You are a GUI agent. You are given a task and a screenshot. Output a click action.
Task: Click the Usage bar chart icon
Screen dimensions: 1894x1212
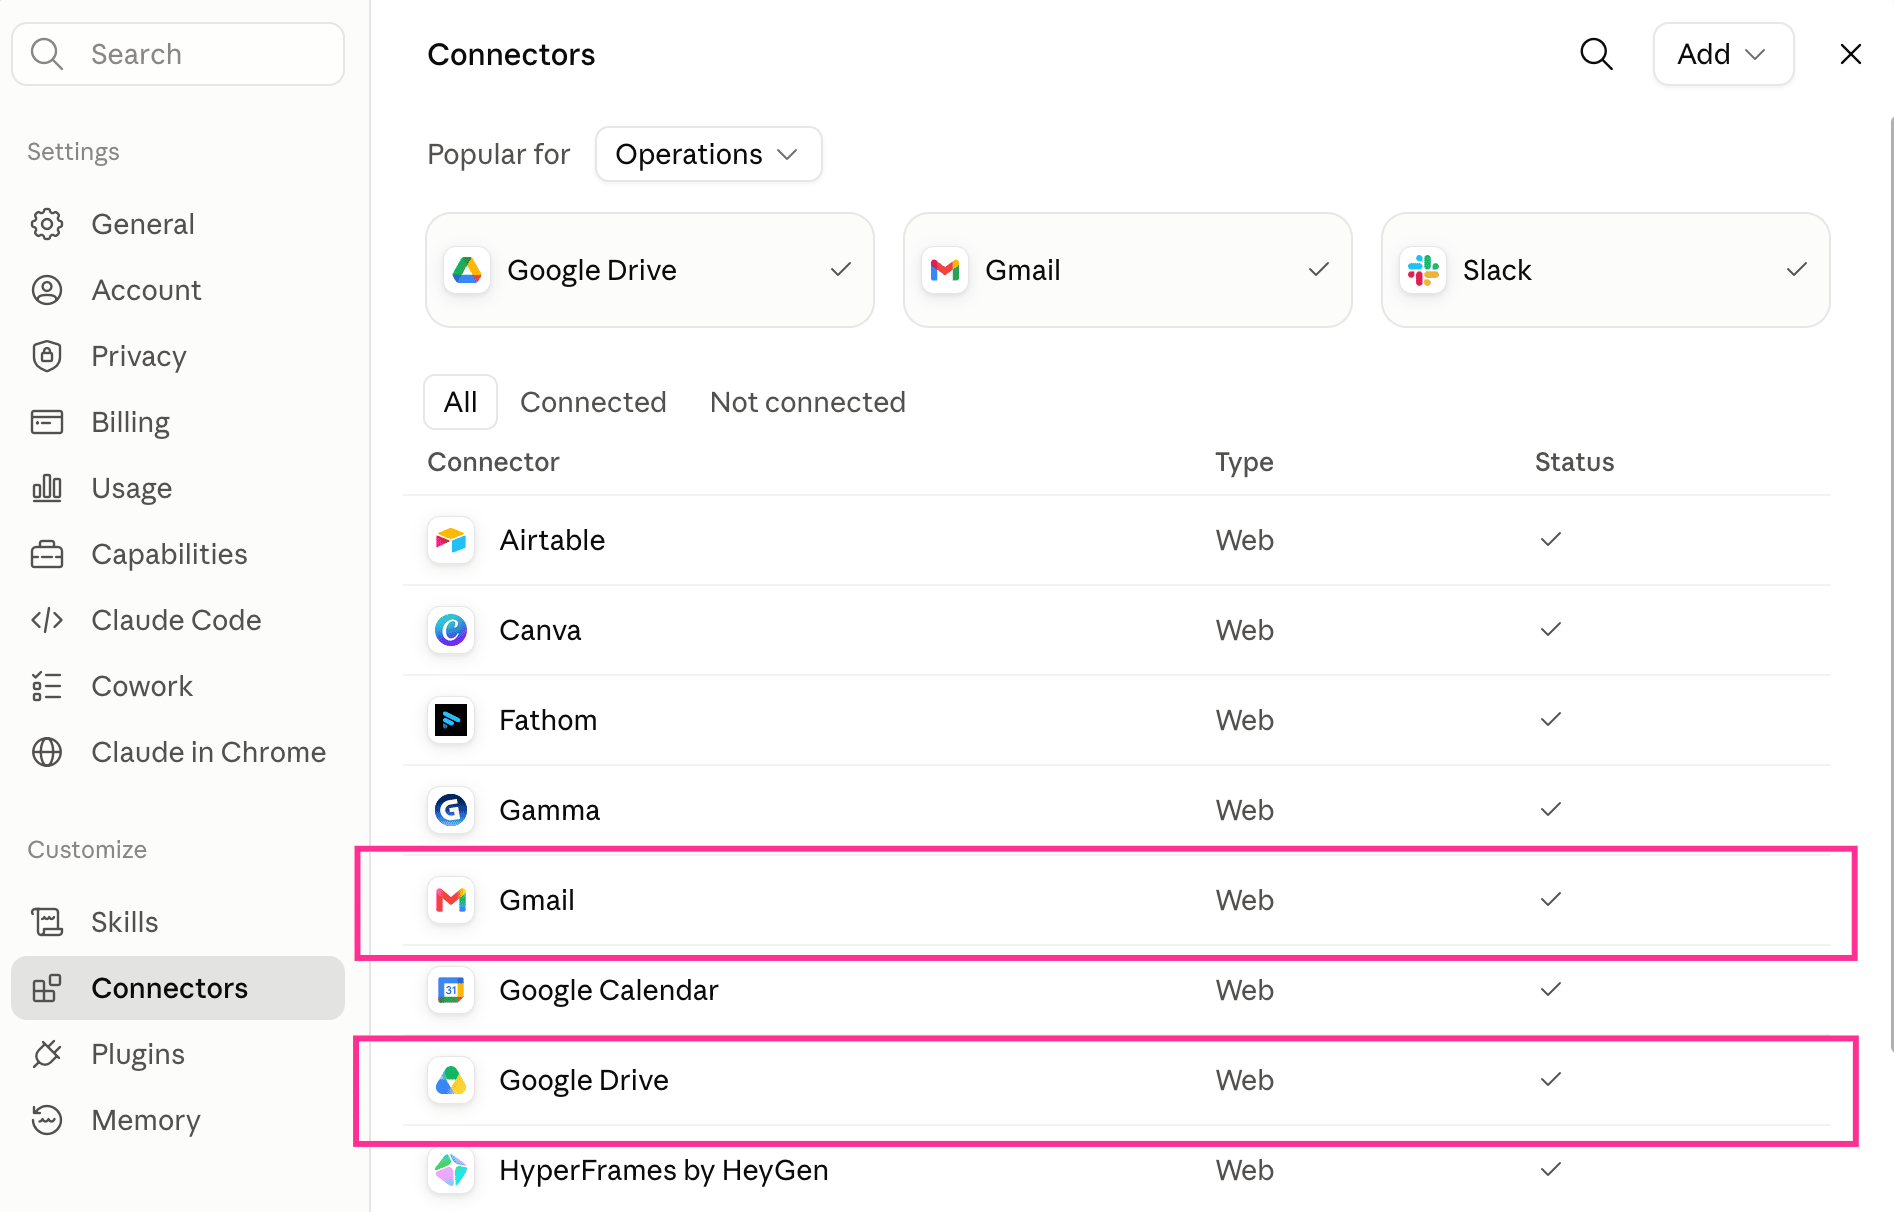(47, 488)
